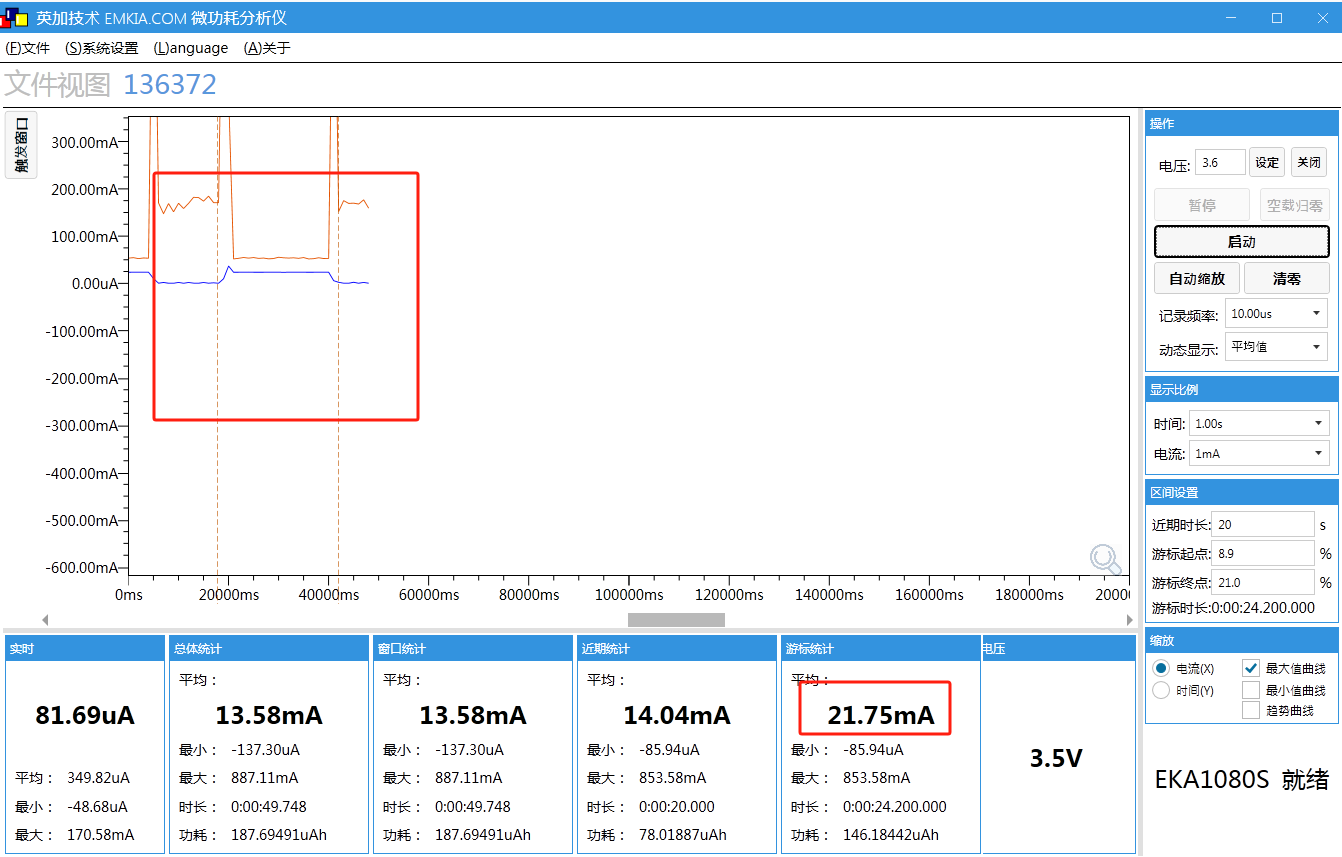Viewport: 1342px width, 857px height.
Task: Click the 近期时长 input field
Action: (1263, 524)
